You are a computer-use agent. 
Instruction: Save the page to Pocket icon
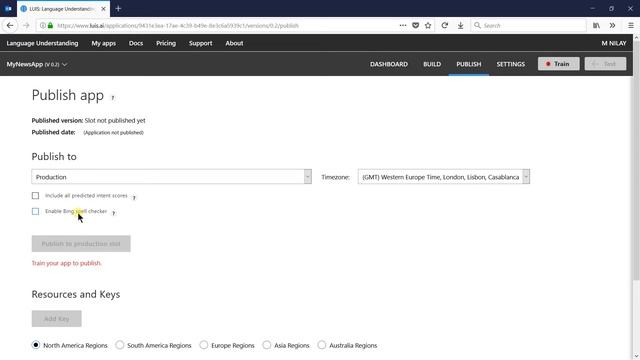416,25
